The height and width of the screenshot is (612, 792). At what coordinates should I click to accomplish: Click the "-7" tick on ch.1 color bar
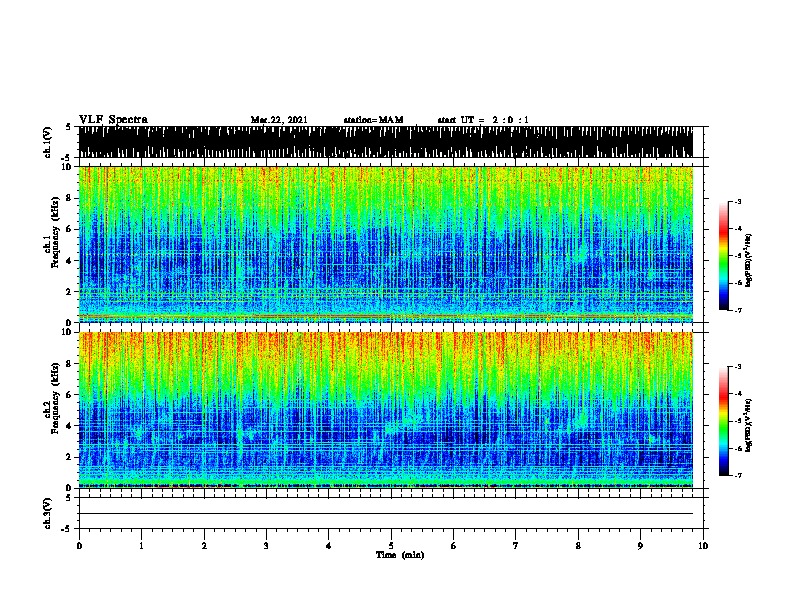pyautogui.click(x=737, y=310)
